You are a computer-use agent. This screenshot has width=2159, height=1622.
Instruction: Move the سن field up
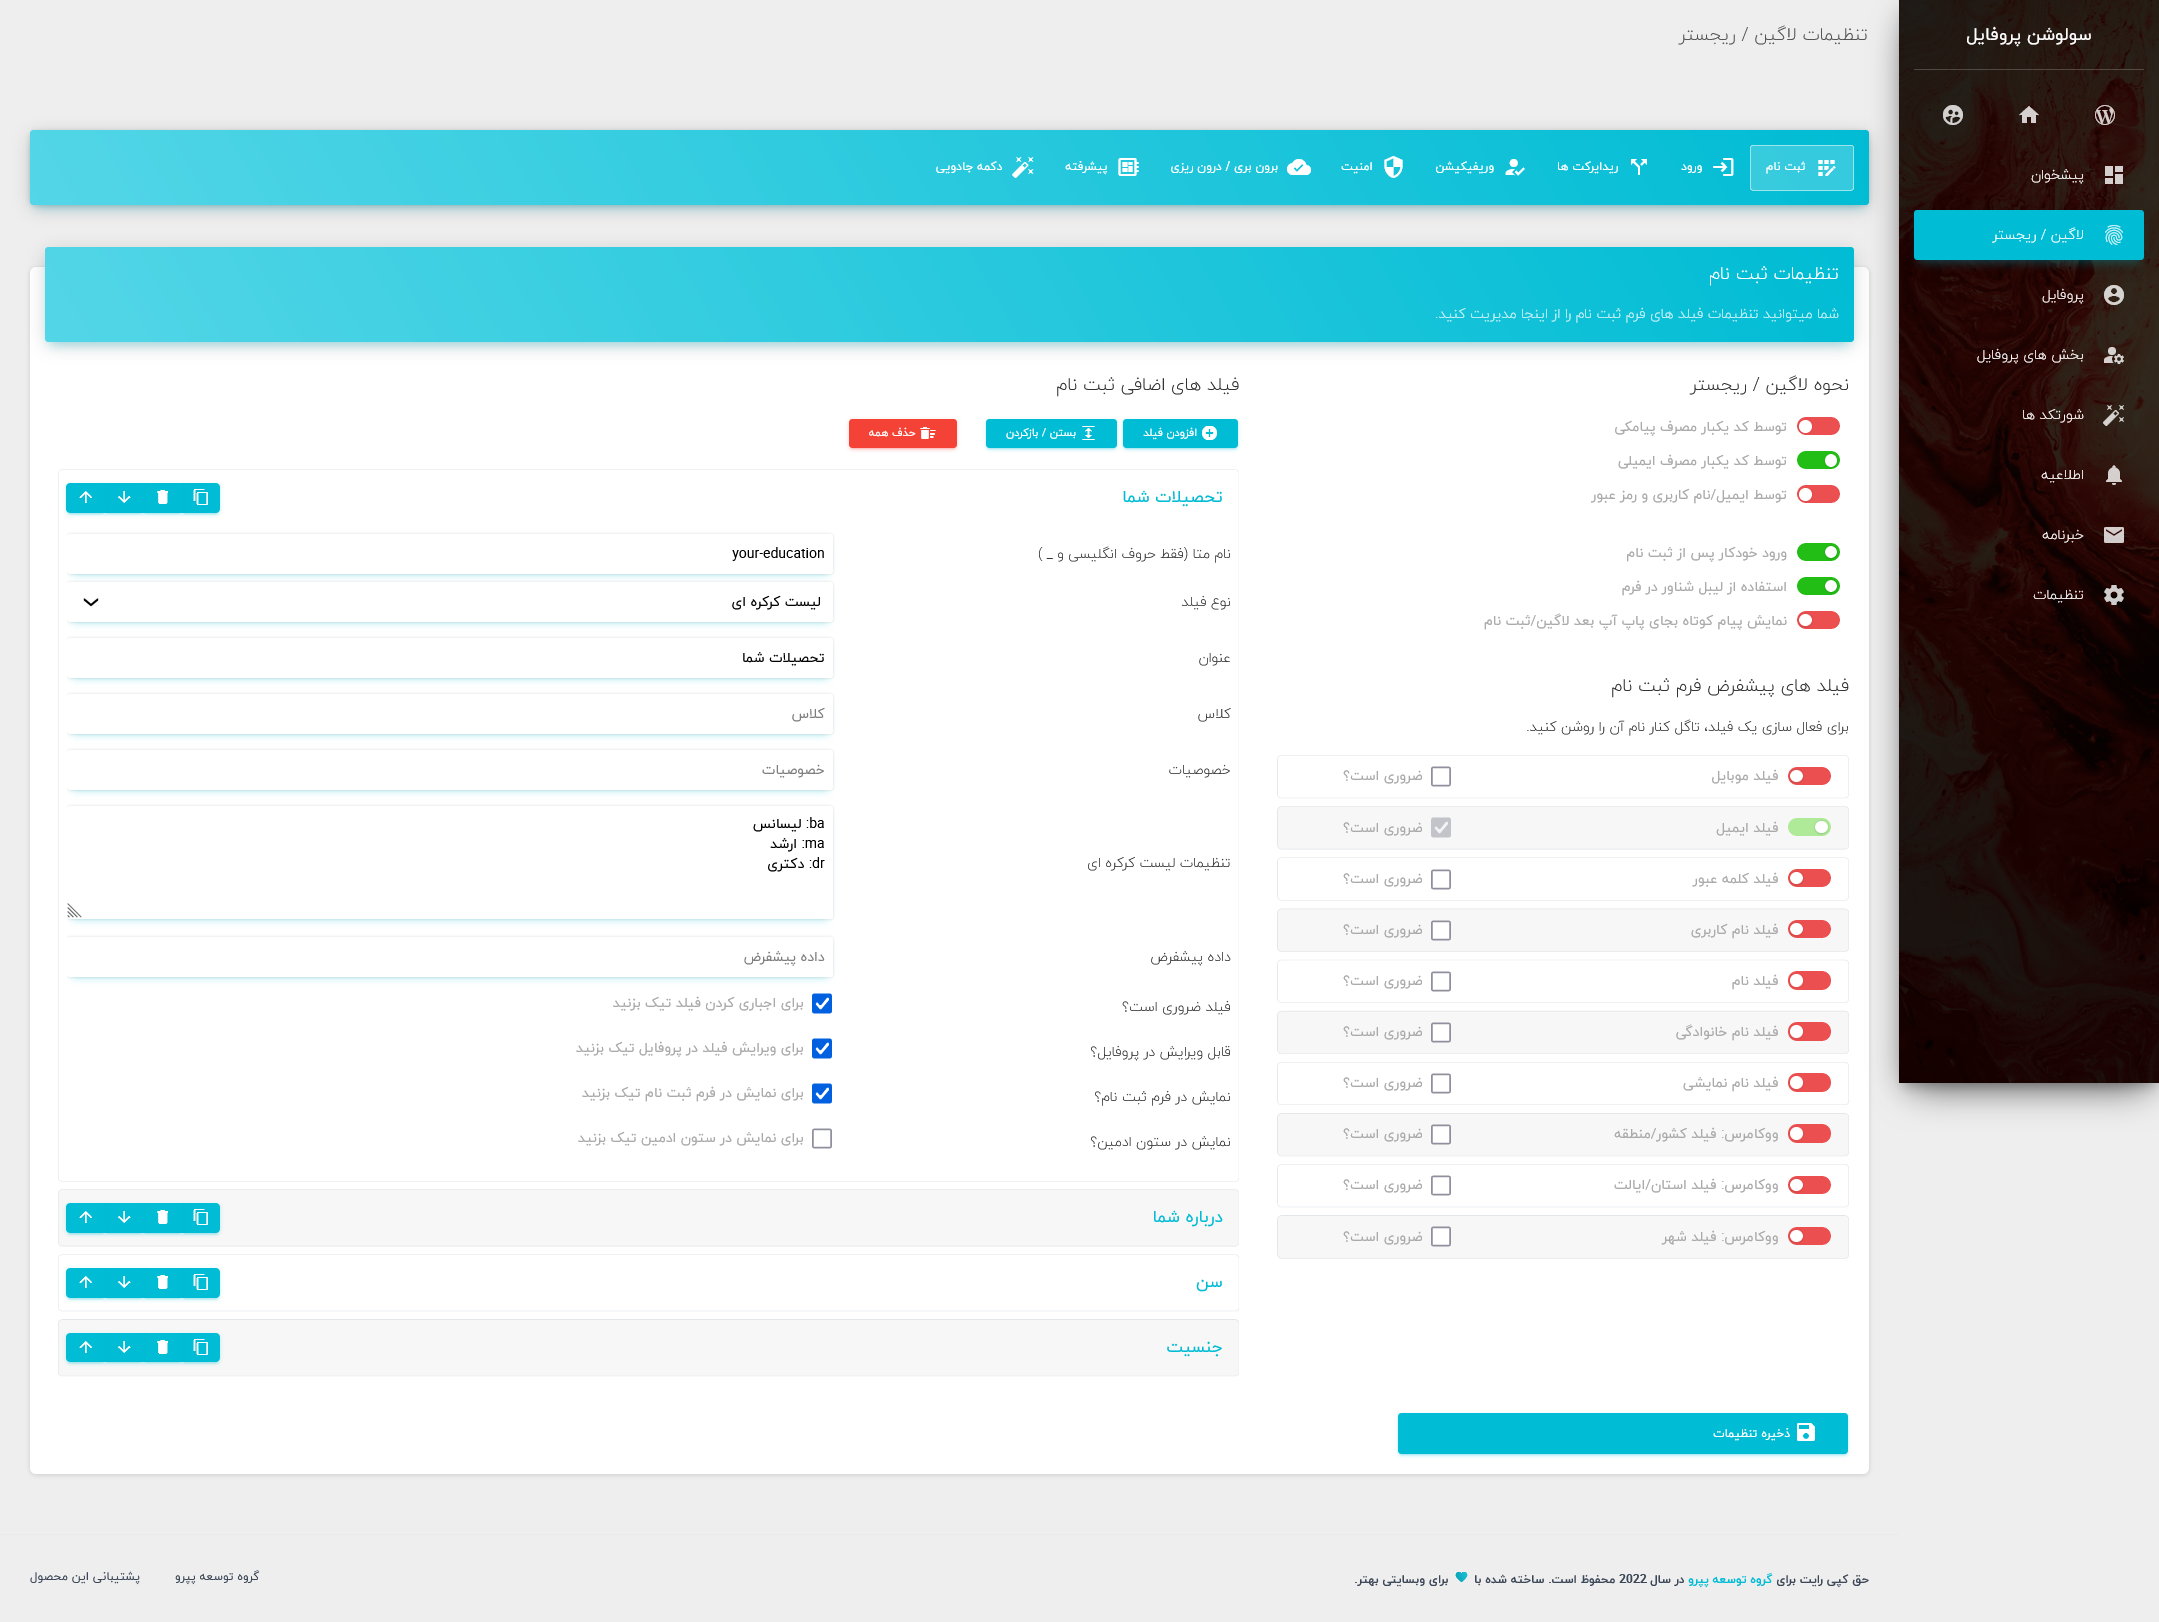click(x=86, y=1282)
